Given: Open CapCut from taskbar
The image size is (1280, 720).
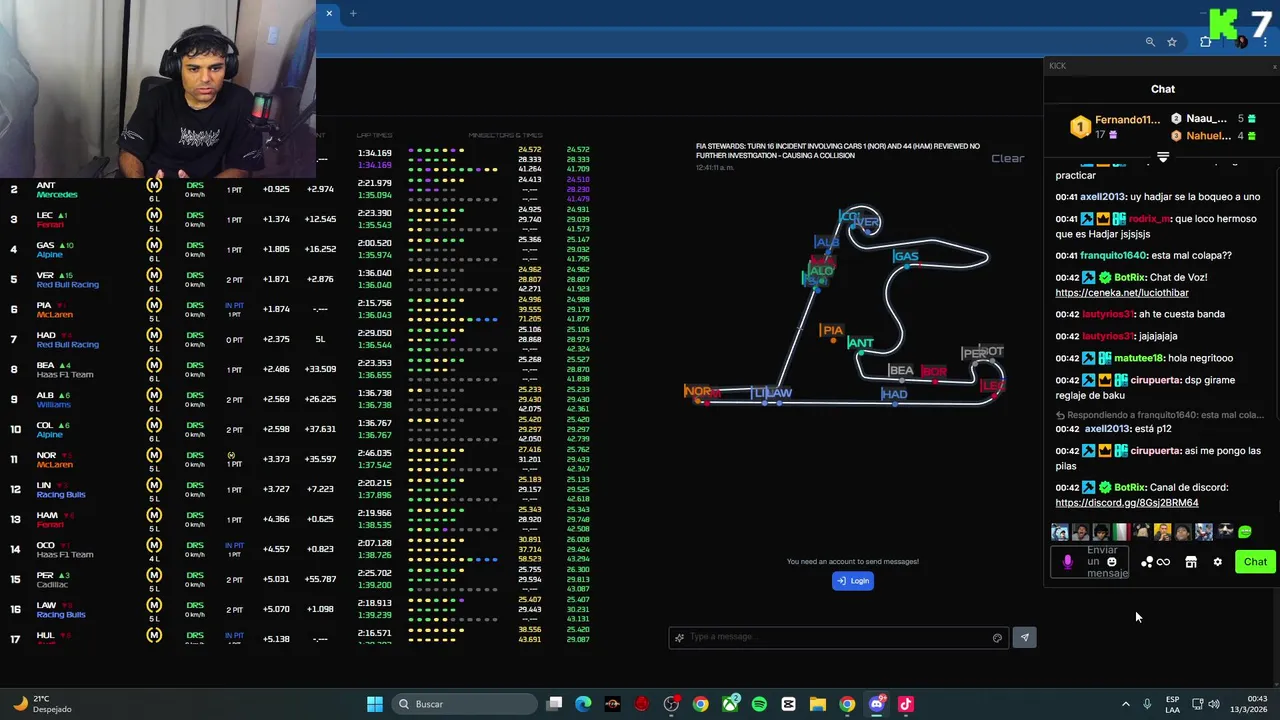Looking at the screenshot, I should click(x=788, y=704).
